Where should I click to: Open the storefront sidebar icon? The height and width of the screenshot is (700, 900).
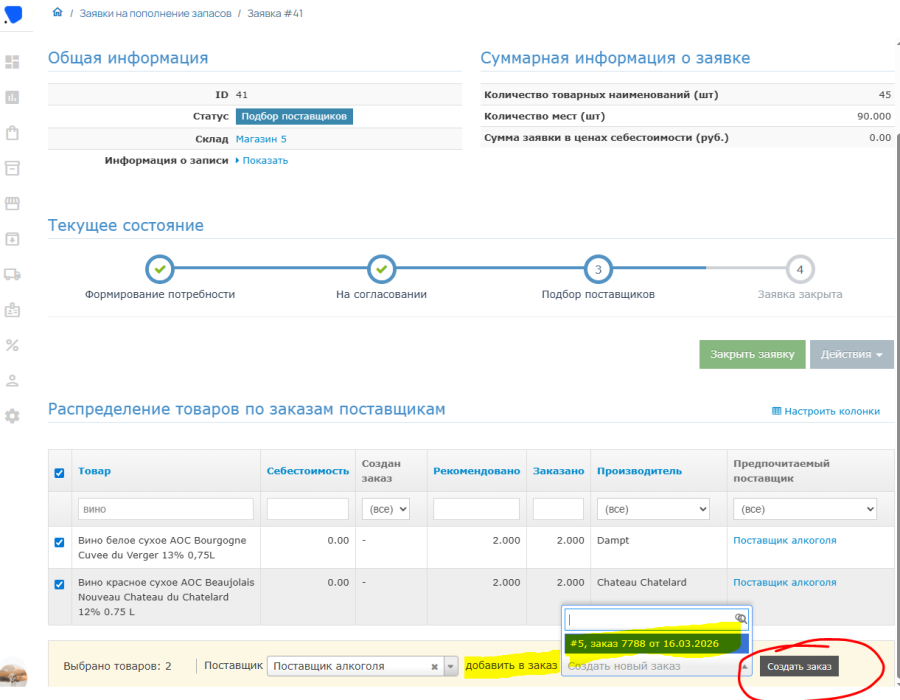coord(12,204)
